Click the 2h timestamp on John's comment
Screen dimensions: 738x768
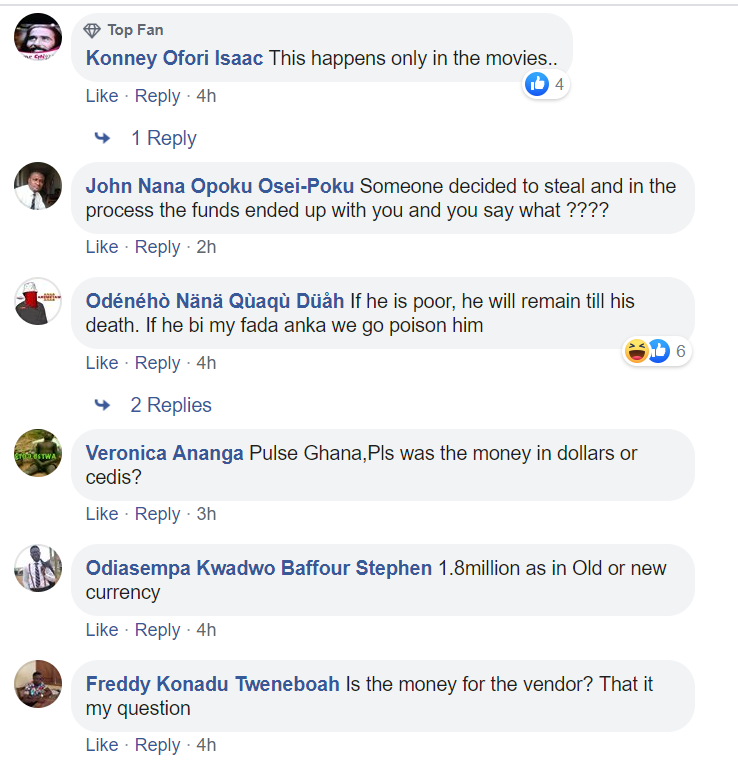[206, 247]
